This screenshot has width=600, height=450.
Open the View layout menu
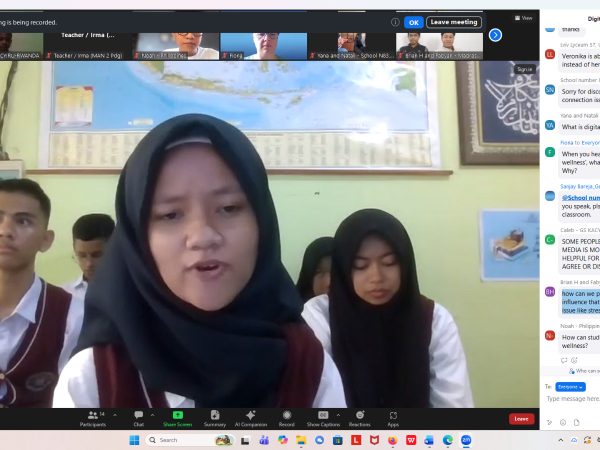point(524,18)
